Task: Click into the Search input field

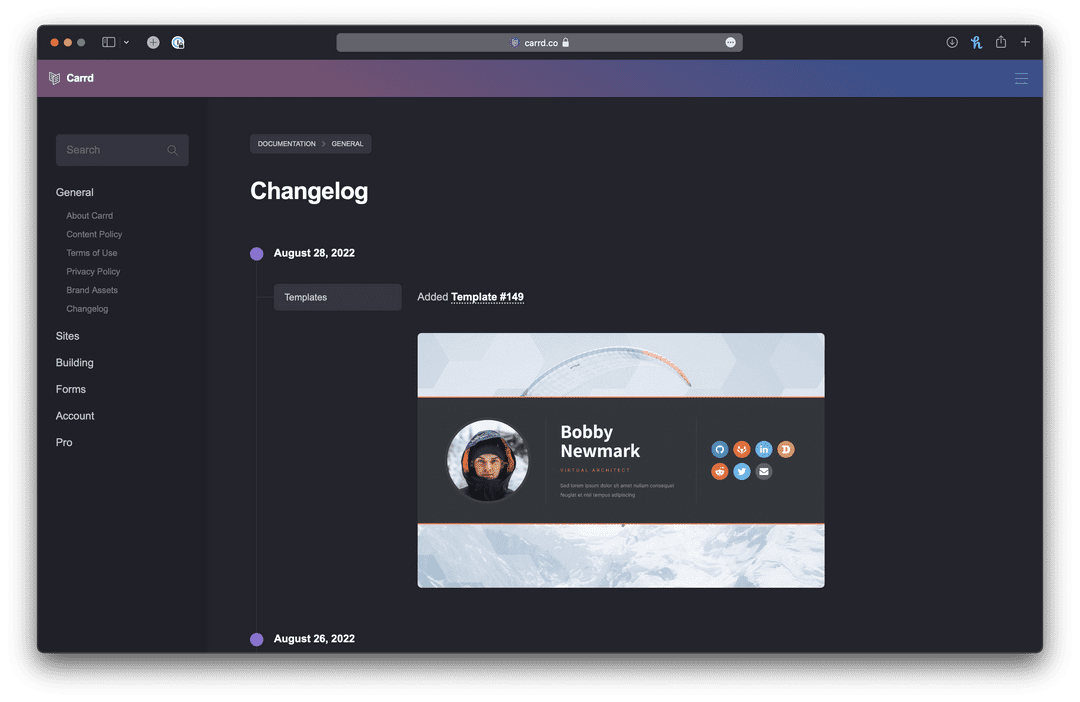Action: pos(110,150)
